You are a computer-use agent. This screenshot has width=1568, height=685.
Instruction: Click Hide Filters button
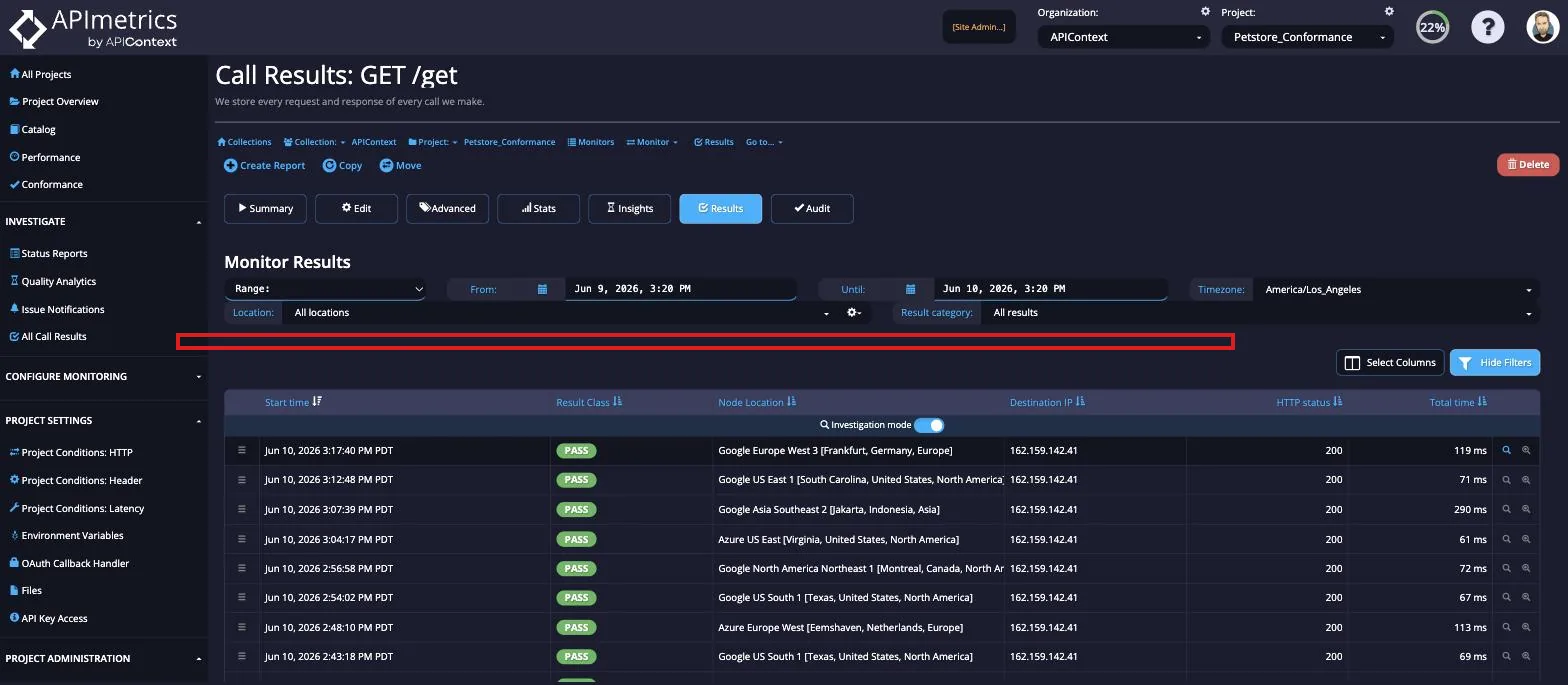(x=1495, y=362)
